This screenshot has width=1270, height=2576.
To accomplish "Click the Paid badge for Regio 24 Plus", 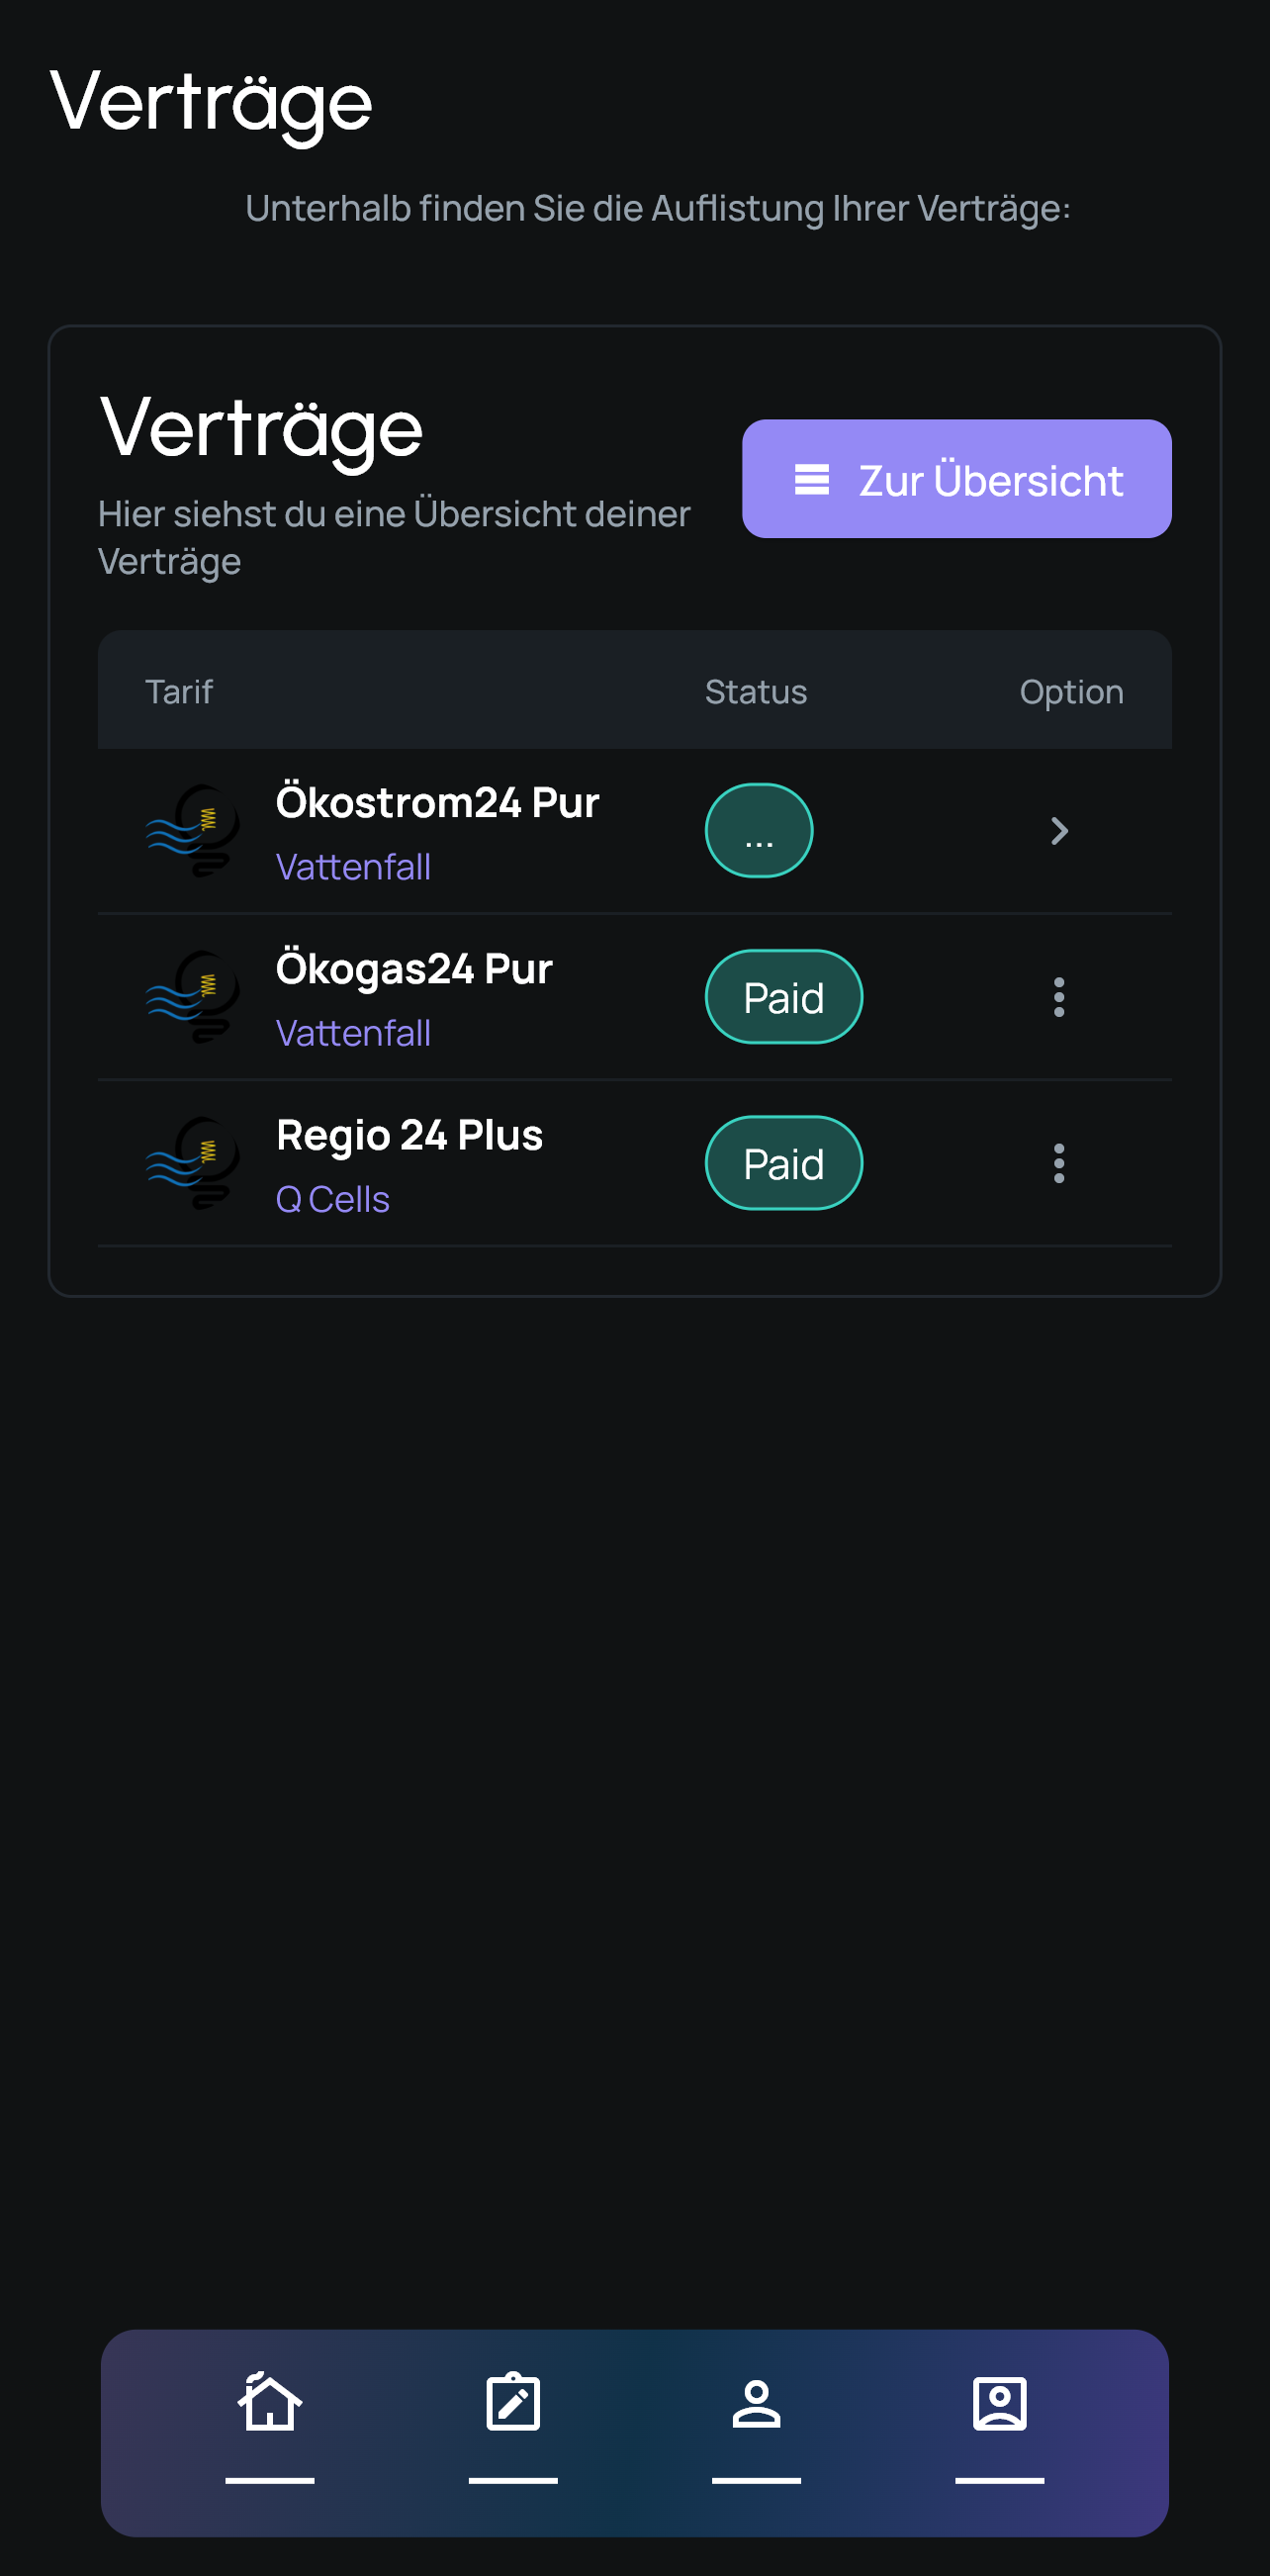I will 783,1163.
